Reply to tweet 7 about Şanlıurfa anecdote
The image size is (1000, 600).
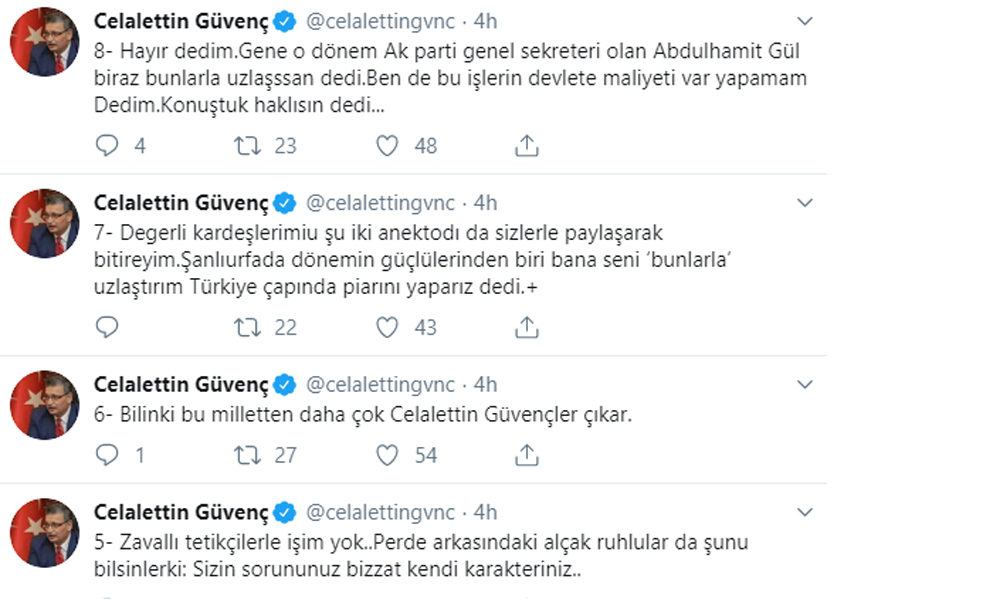coord(107,327)
